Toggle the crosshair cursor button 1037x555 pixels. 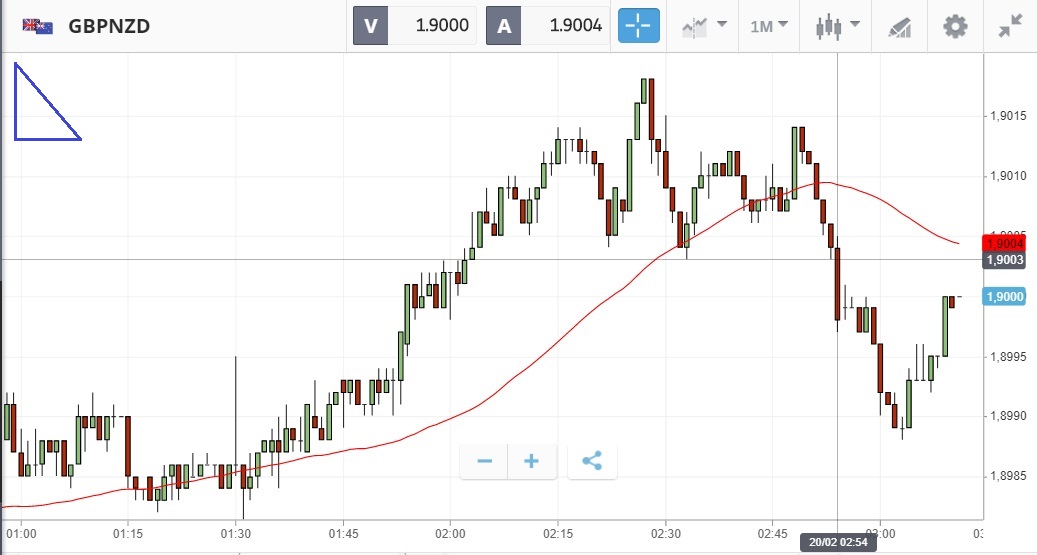(639, 26)
